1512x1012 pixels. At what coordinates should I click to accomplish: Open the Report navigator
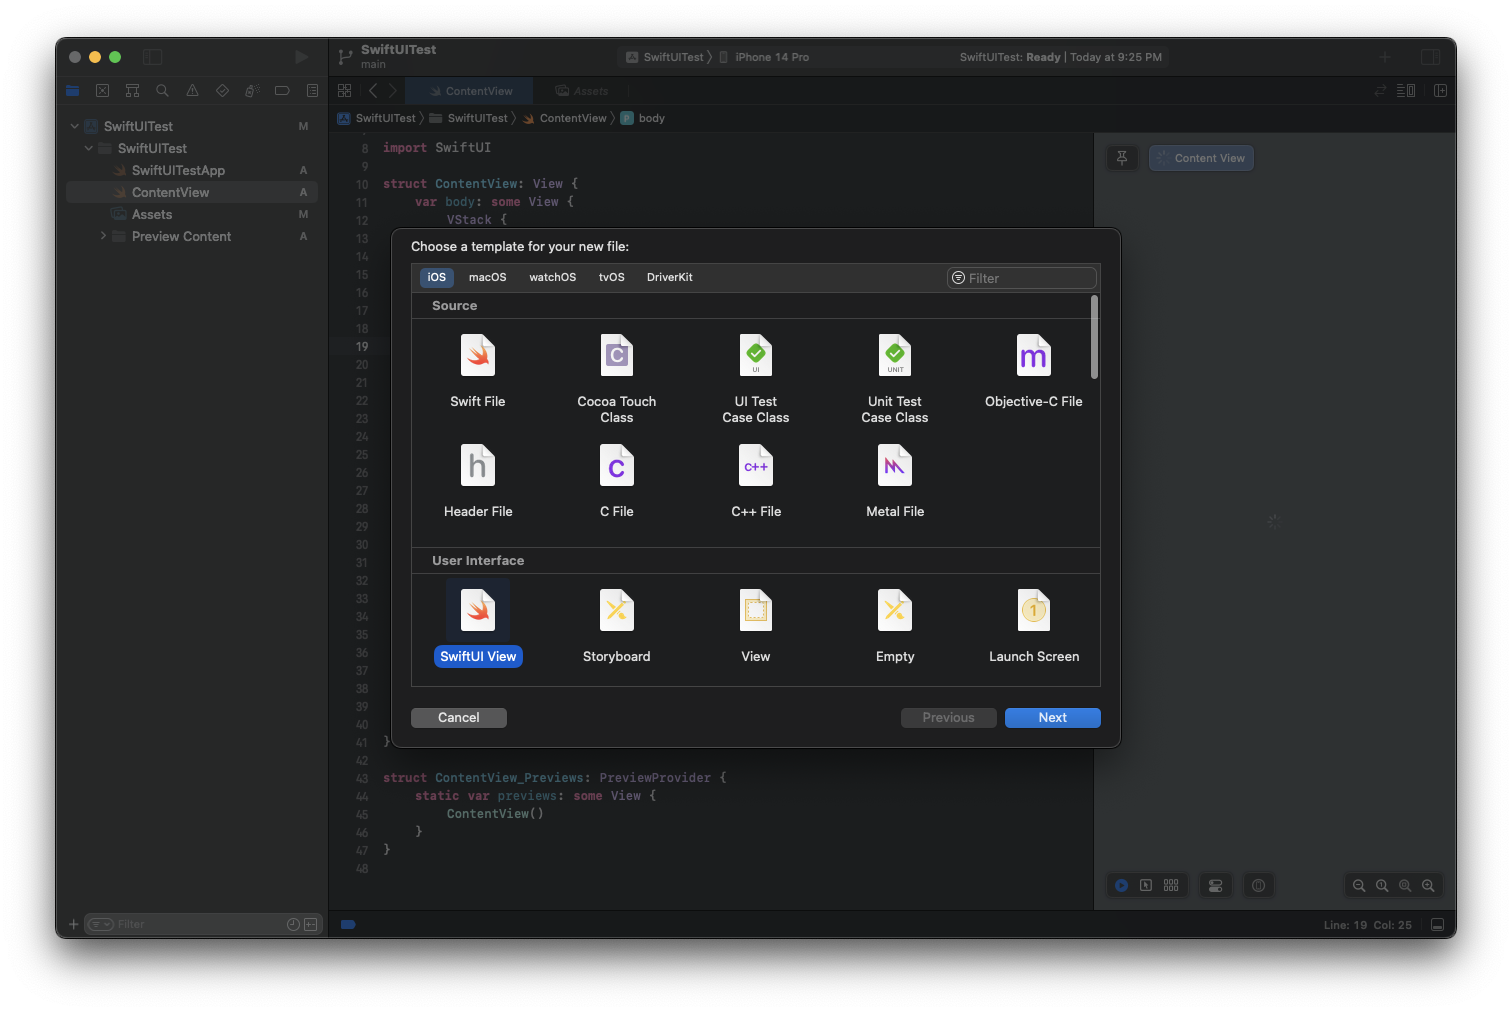point(312,91)
